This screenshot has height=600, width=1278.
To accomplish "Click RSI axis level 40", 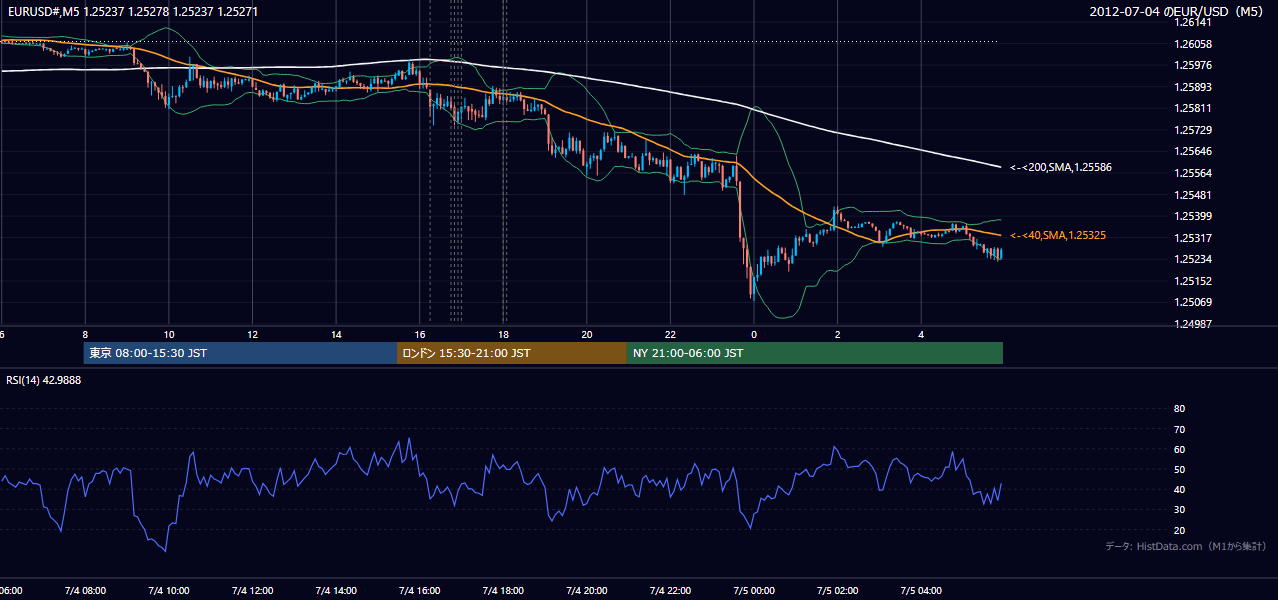I will click(x=1179, y=489).
